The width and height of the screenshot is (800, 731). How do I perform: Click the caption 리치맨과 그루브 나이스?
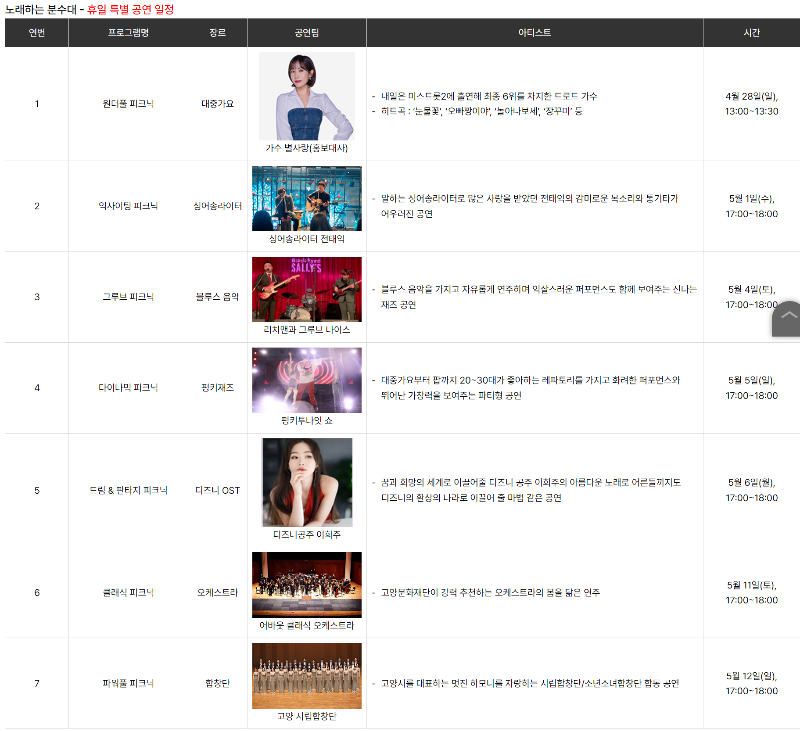(307, 330)
